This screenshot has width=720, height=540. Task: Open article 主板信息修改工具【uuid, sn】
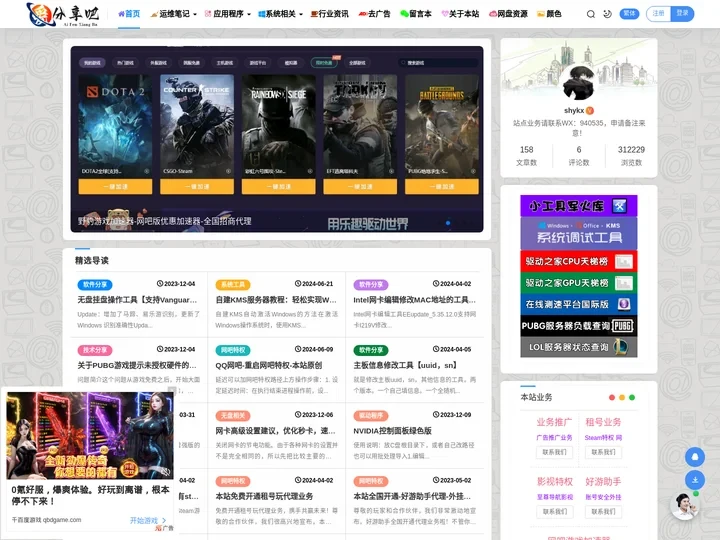click(x=405, y=365)
